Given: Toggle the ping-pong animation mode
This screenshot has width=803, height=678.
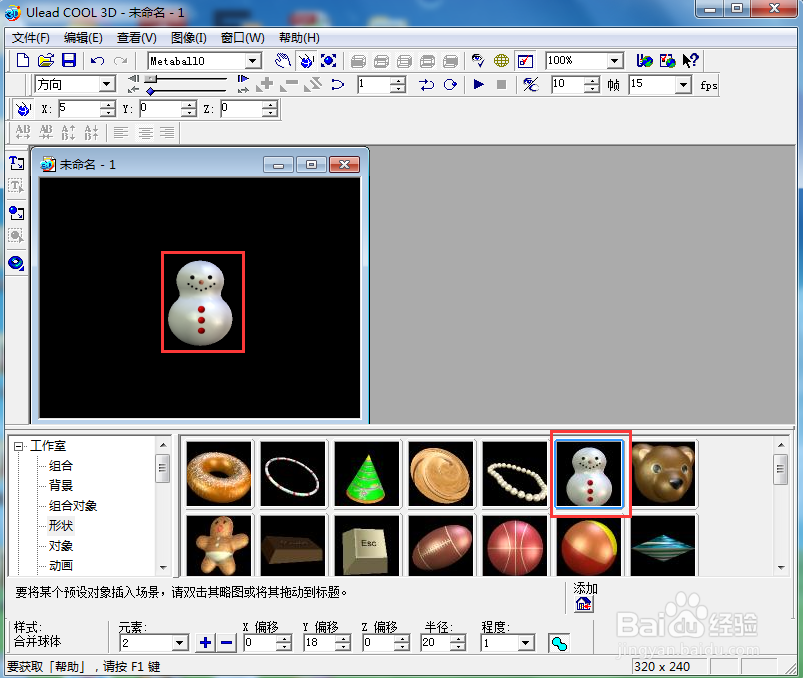Looking at the screenshot, I should pos(426,84).
